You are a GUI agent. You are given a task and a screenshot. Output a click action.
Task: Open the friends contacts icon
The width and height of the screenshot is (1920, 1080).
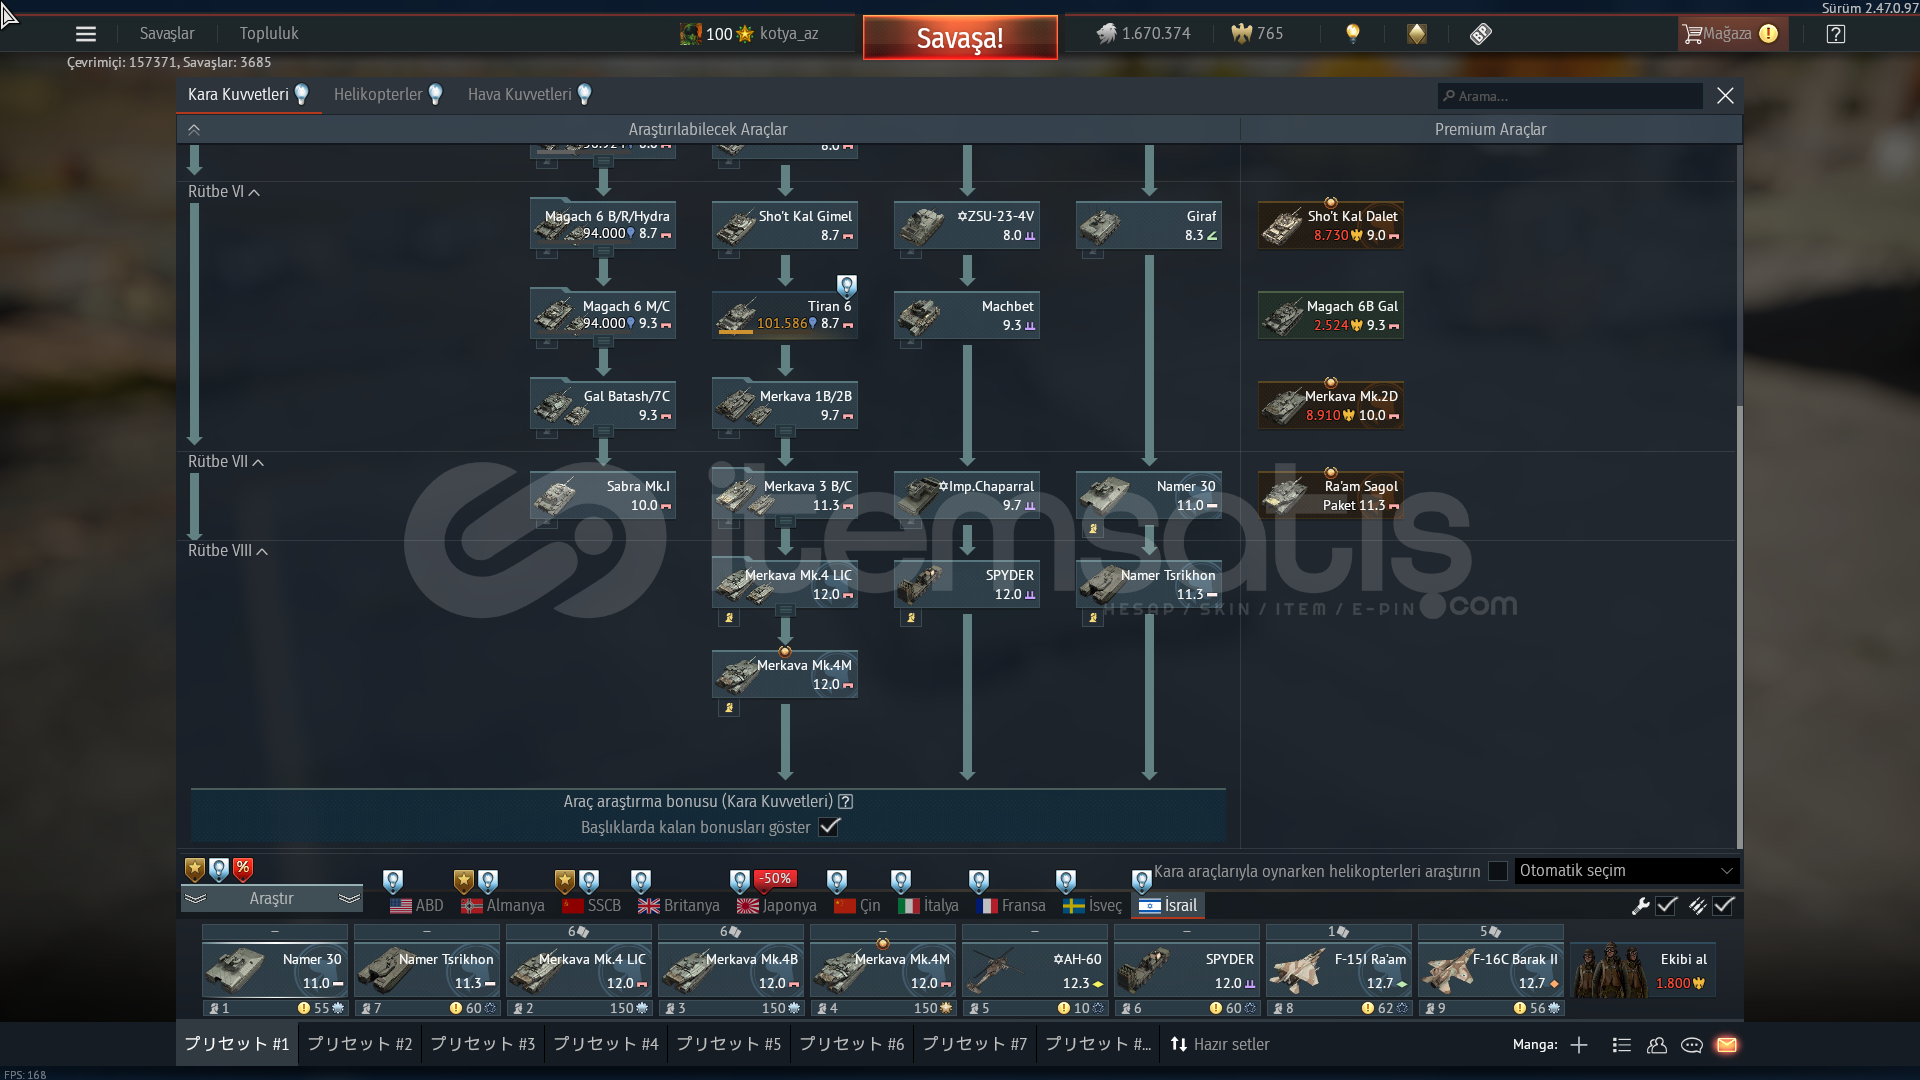(x=1657, y=1045)
